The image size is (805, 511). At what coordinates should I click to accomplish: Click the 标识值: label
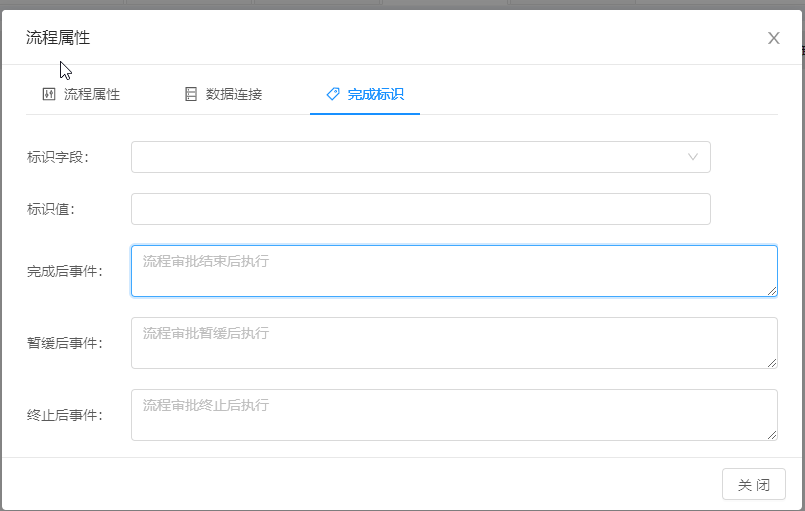pyautogui.click(x=51, y=209)
